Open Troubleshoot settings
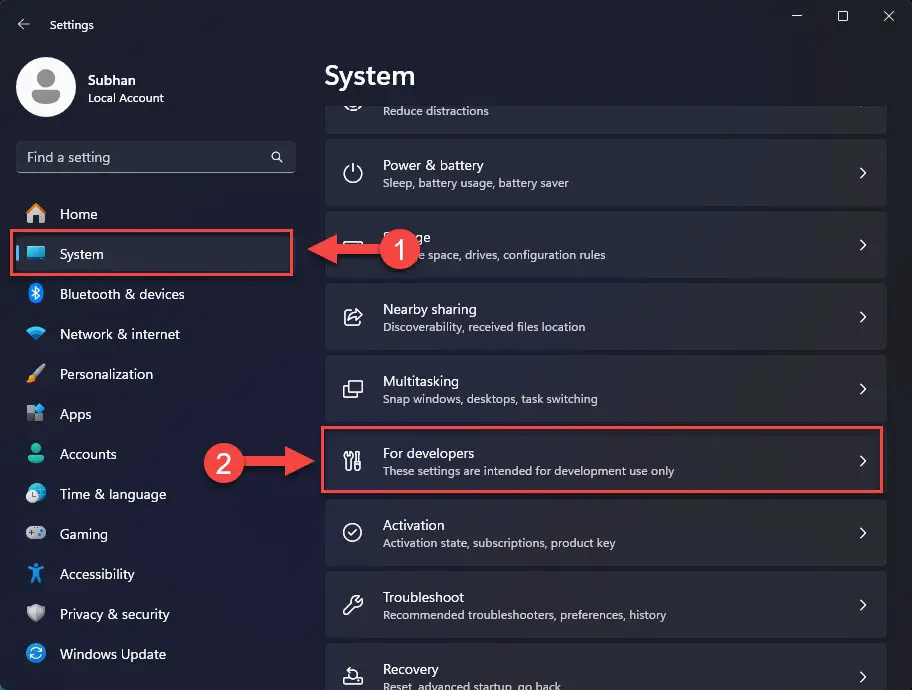The height and width of the screenshot is (690, 912). pos(605,605)
